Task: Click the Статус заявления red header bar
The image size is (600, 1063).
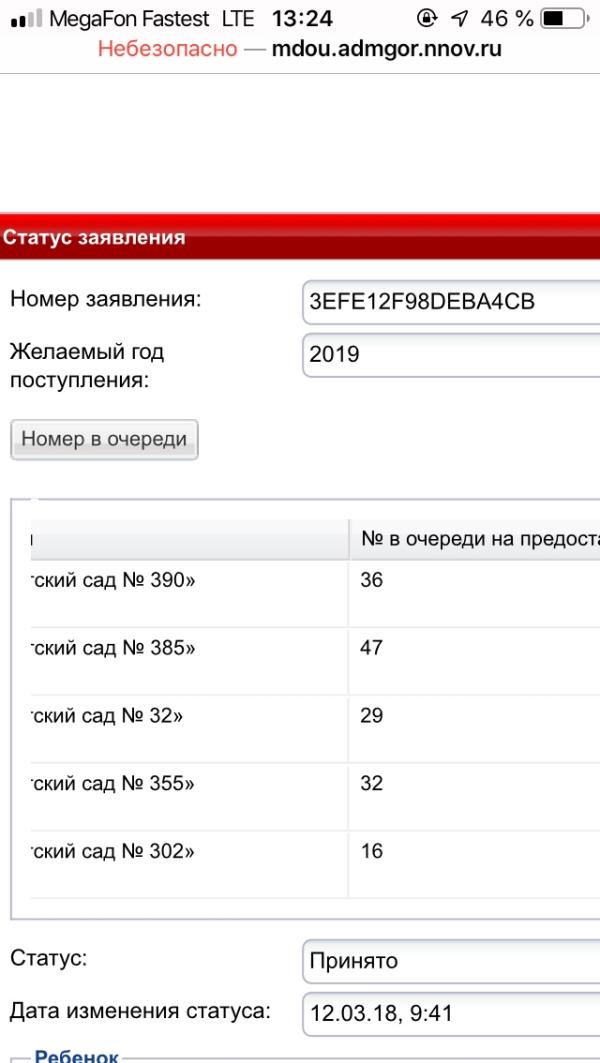Action: click(300, 238)
